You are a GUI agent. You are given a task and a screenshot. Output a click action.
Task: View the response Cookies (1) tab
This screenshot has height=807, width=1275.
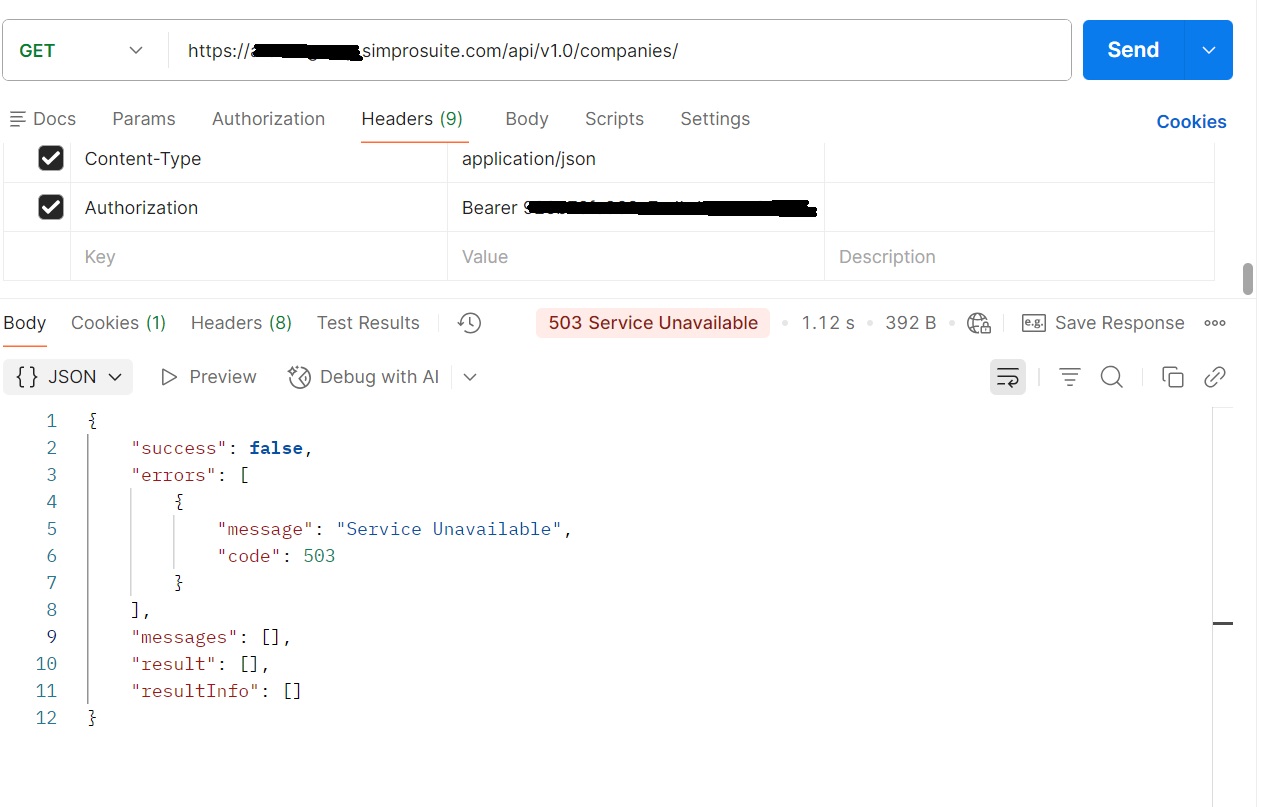(118, 323)
